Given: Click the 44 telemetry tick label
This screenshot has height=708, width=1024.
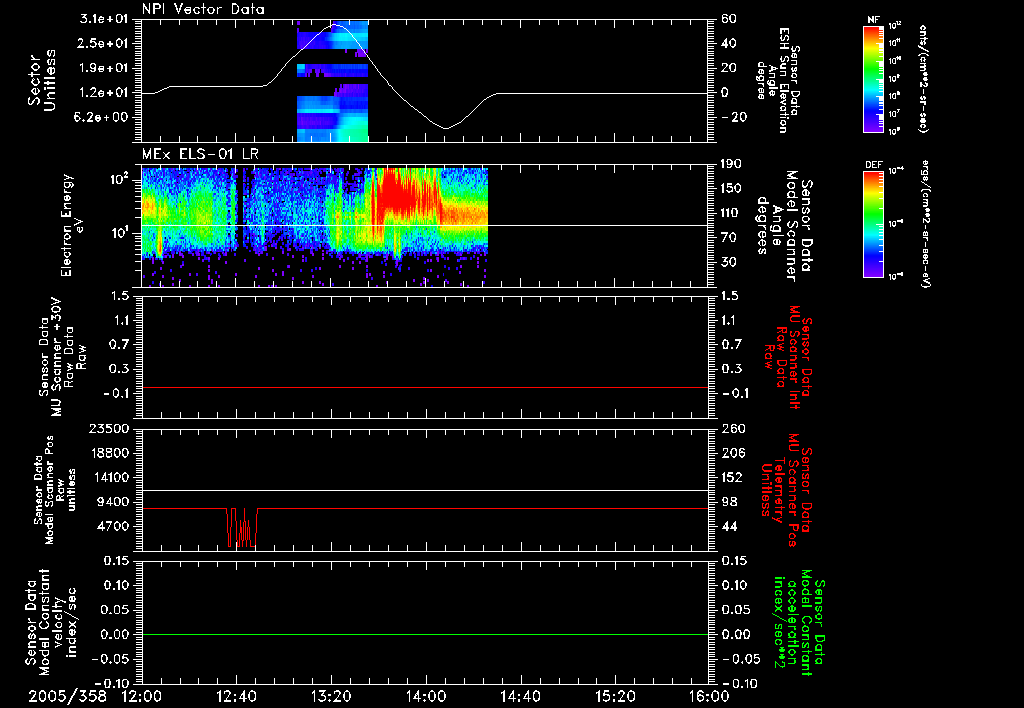Looking at the screenshot, I should (729, 526).
